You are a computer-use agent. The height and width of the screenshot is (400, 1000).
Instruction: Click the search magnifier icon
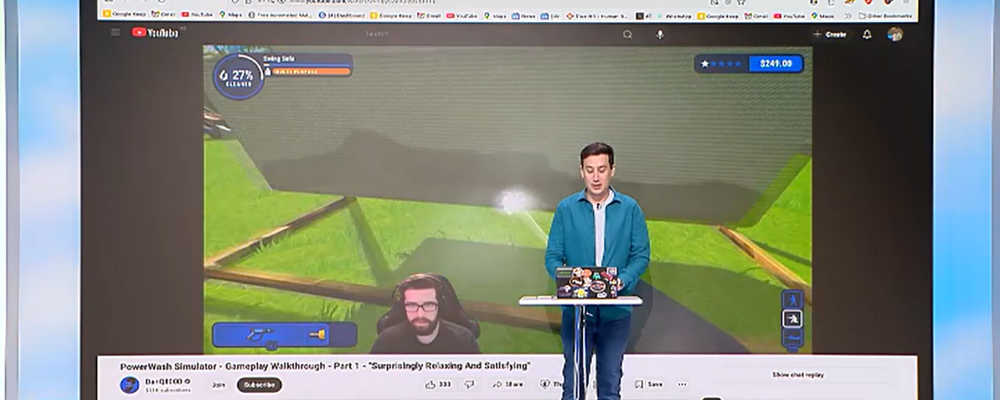coord(628,34)
